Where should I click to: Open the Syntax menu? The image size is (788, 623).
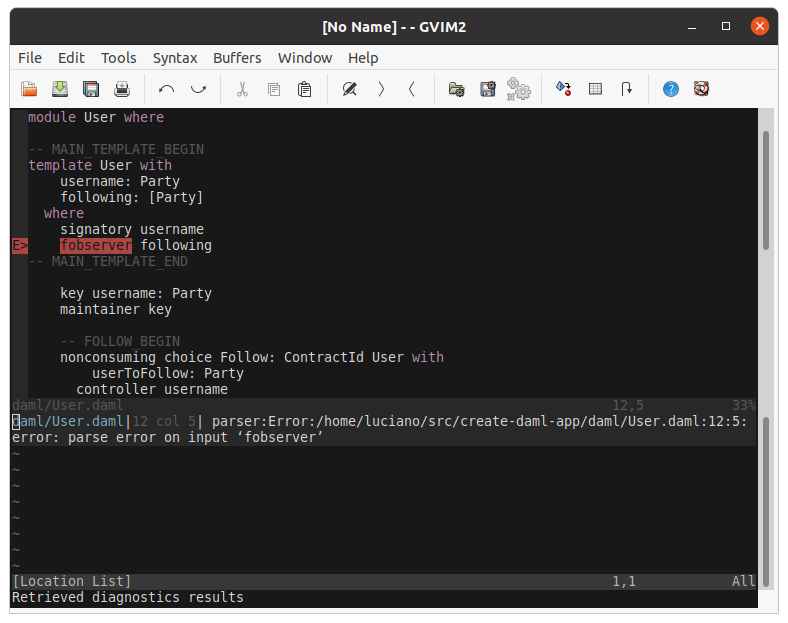(x=175, y=58)
